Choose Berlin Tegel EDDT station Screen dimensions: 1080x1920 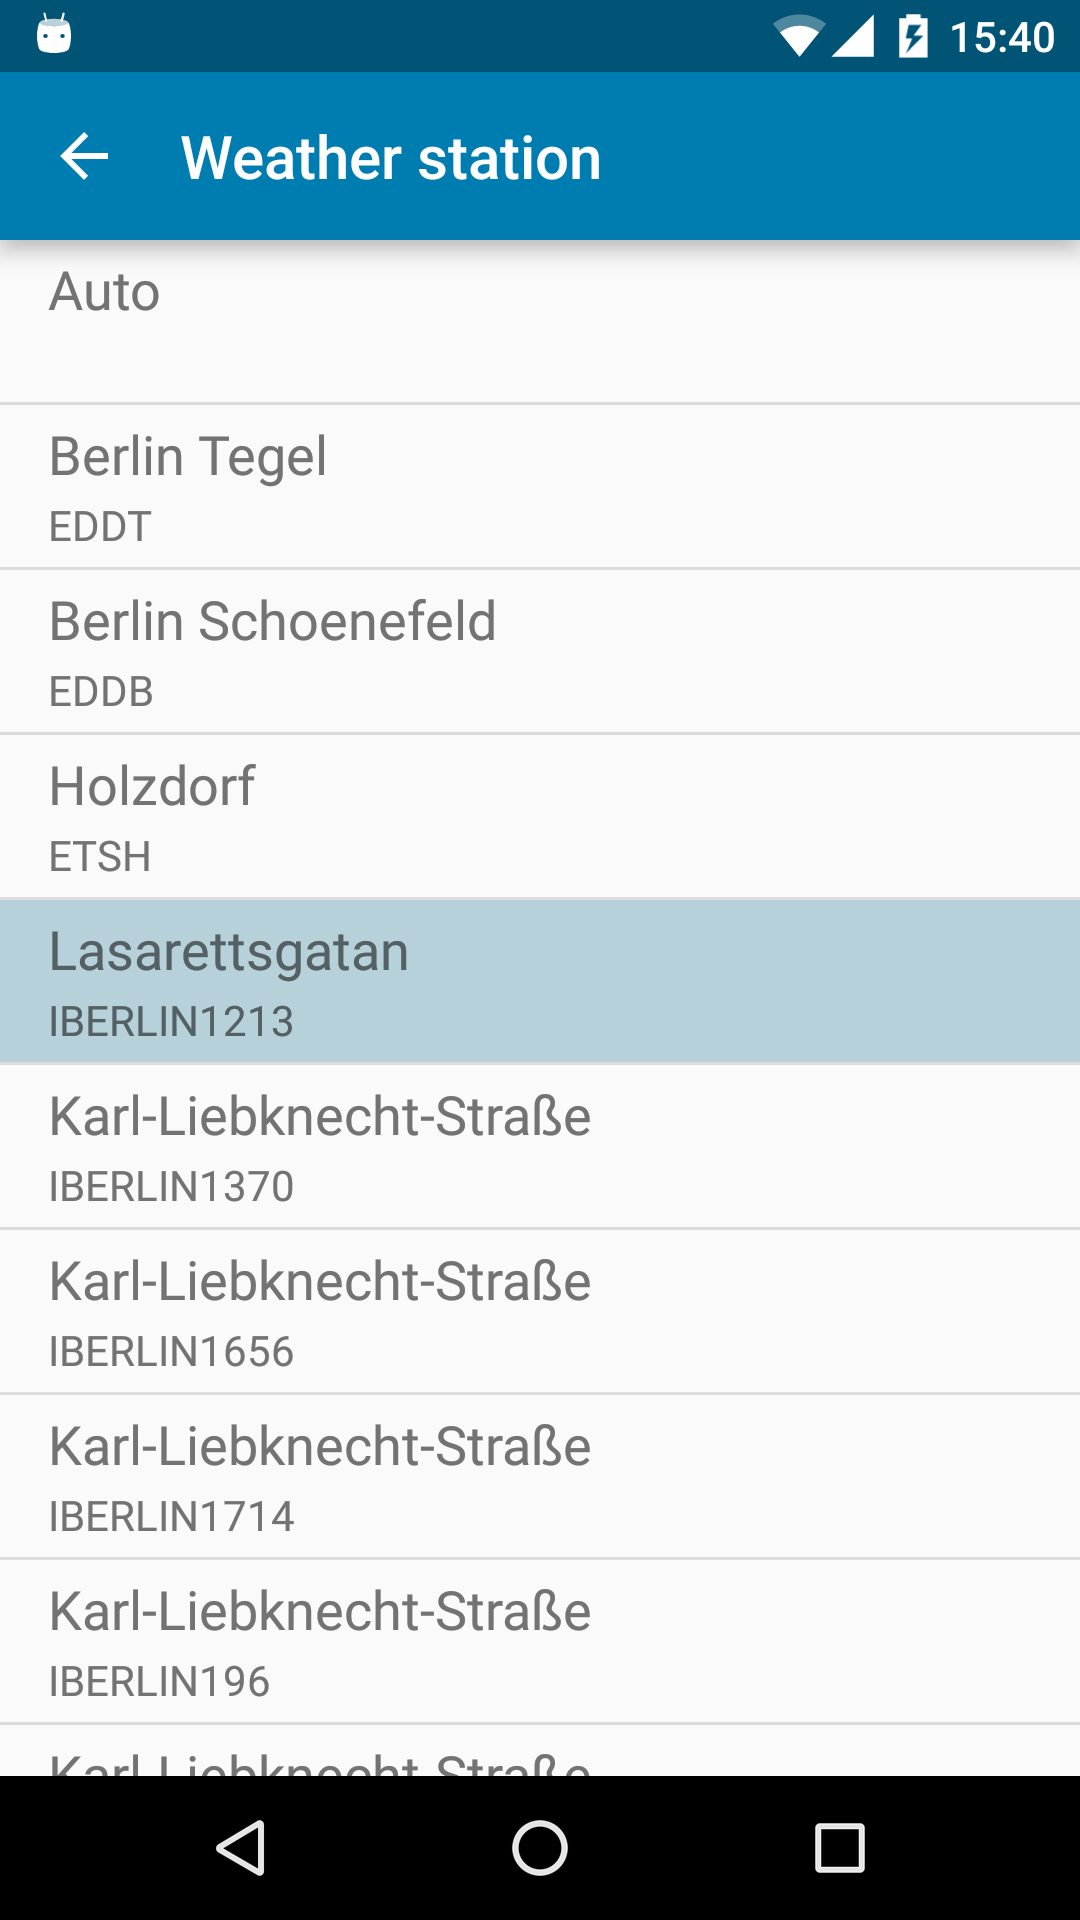pos(540,487)
